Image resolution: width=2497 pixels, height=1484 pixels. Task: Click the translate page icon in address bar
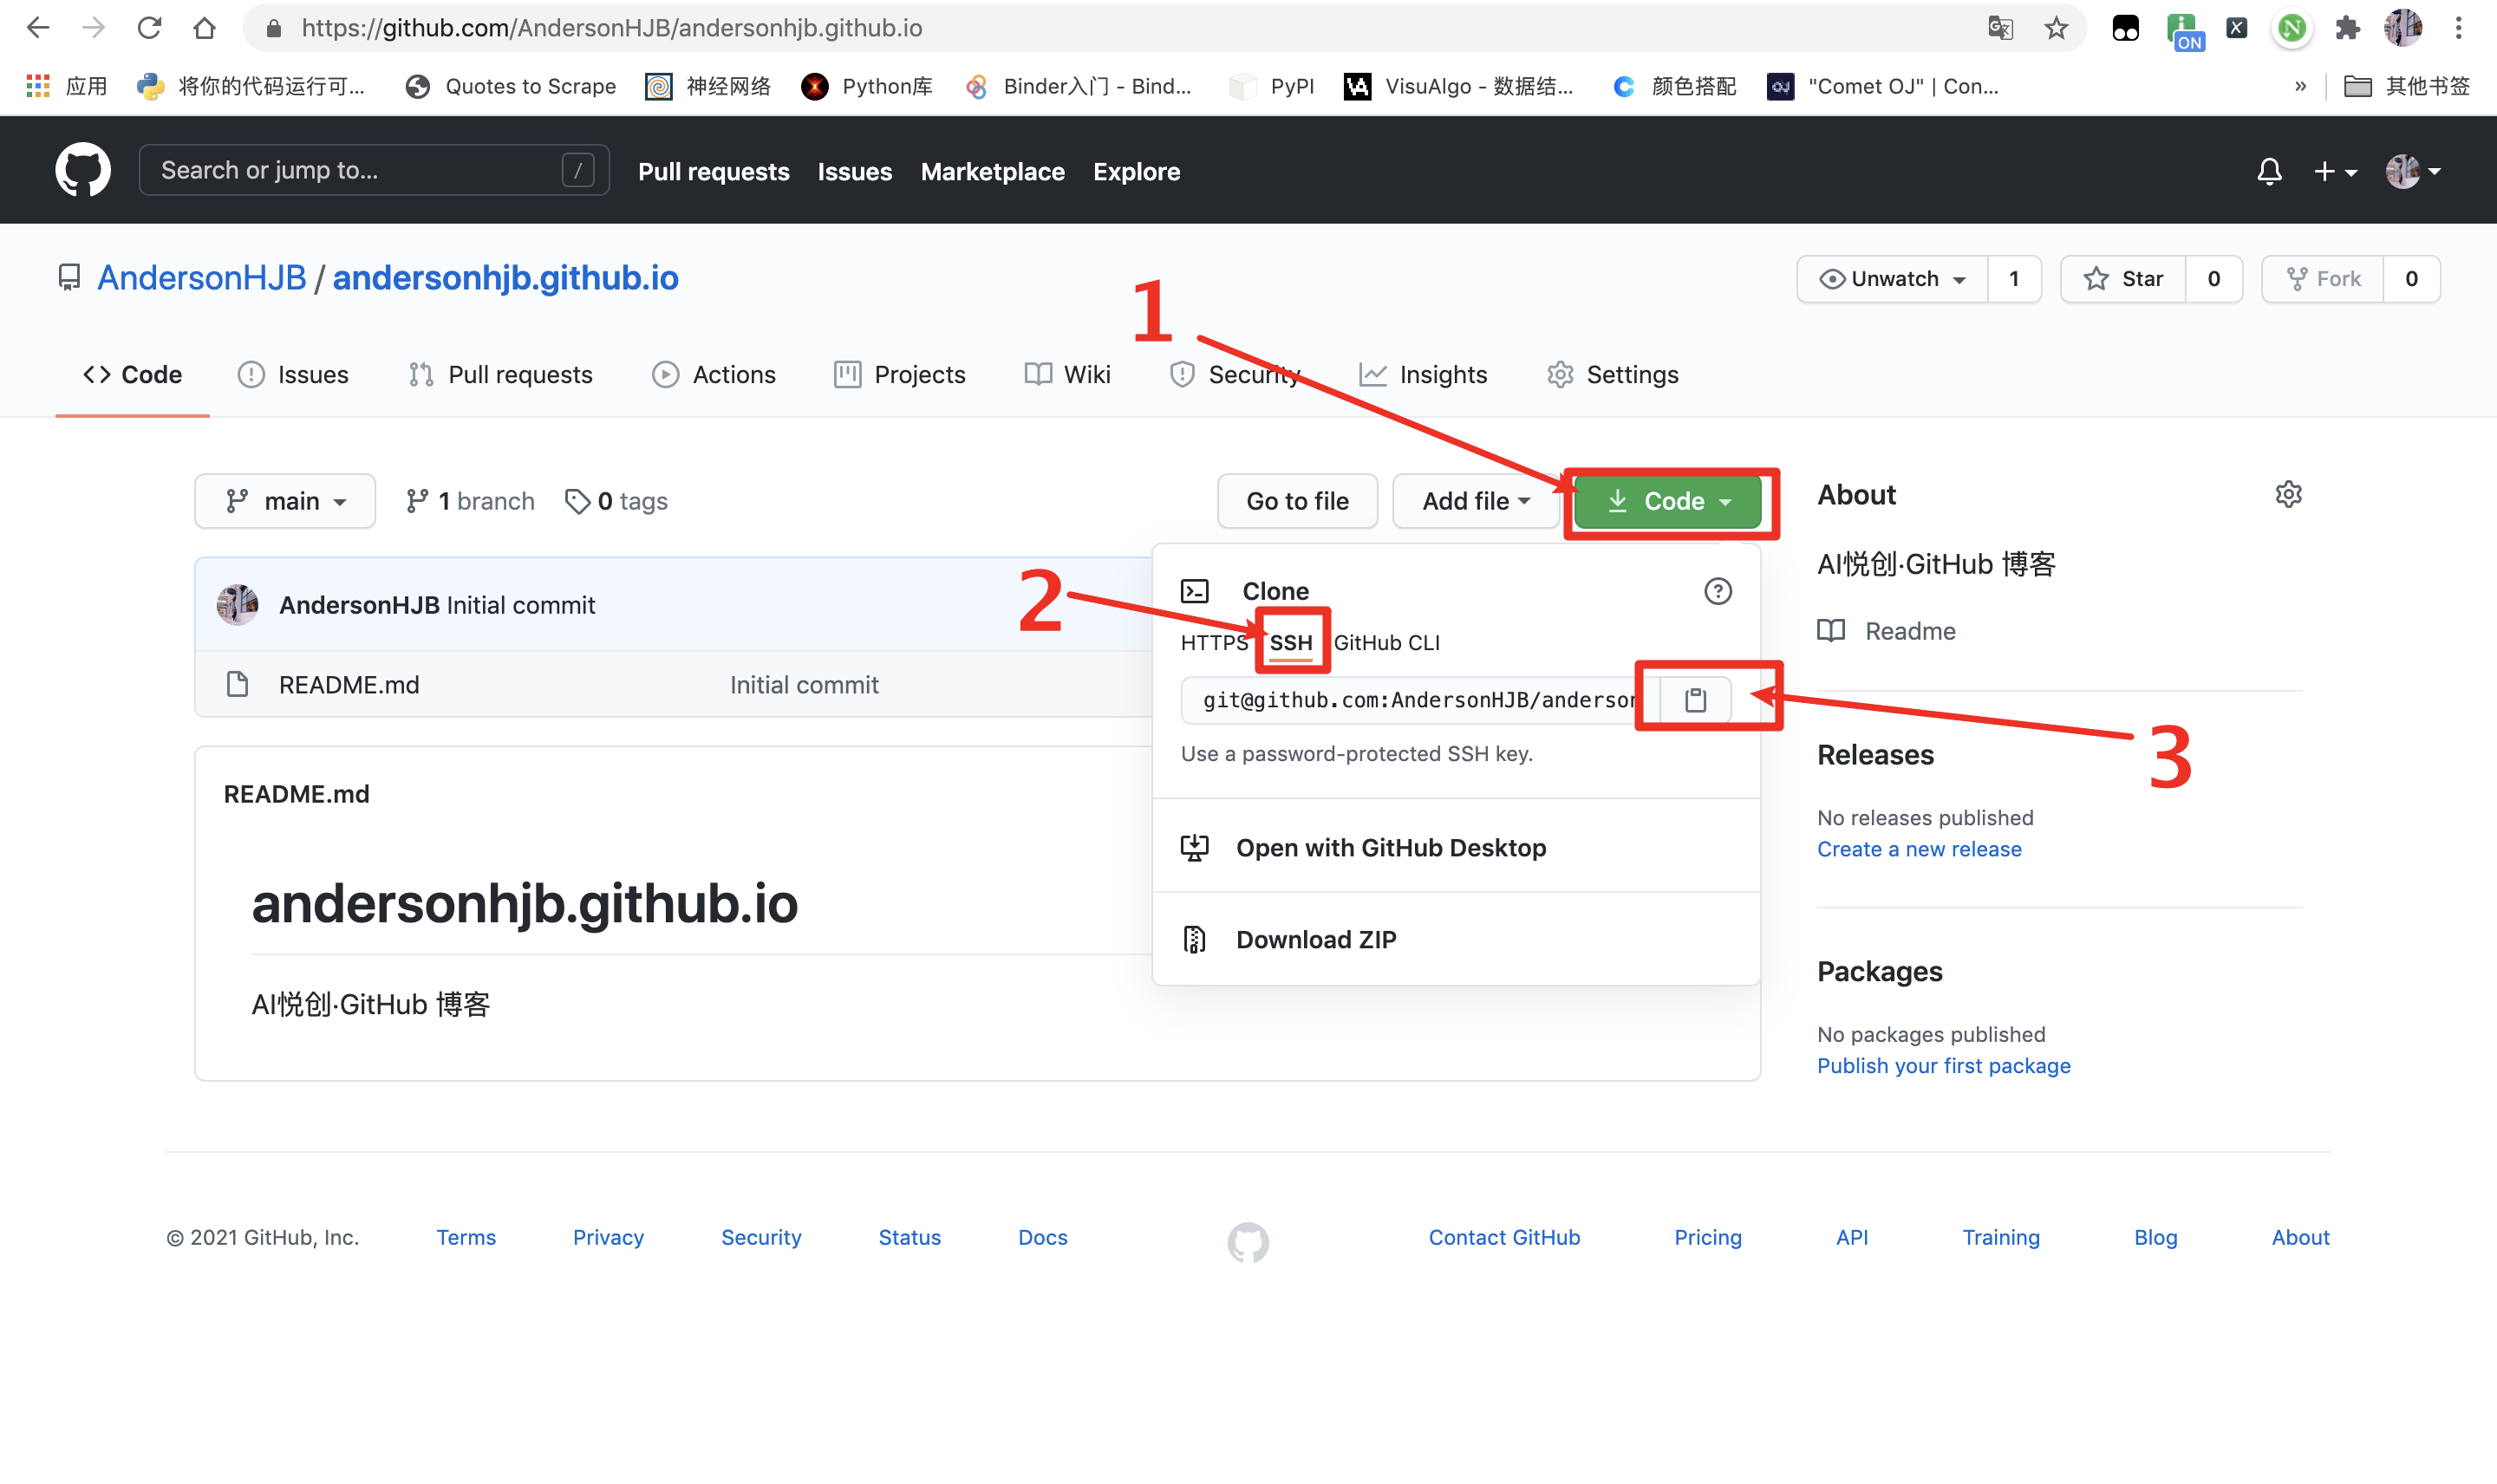[x=2000, y=28]
